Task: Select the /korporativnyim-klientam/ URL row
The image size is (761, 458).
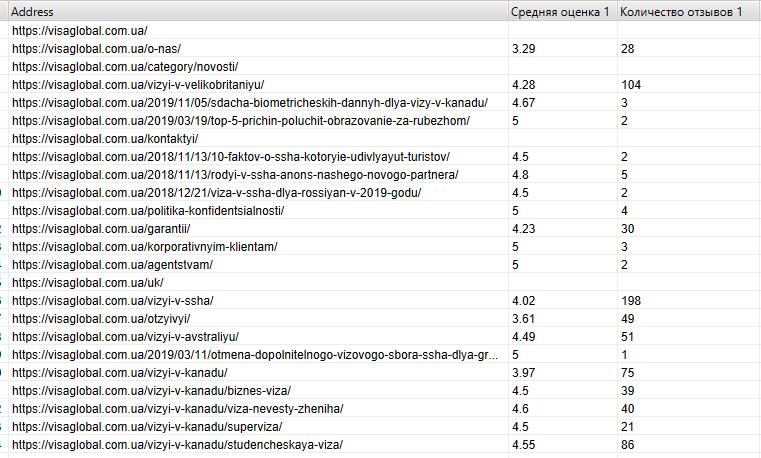Action: click(144, 247)
